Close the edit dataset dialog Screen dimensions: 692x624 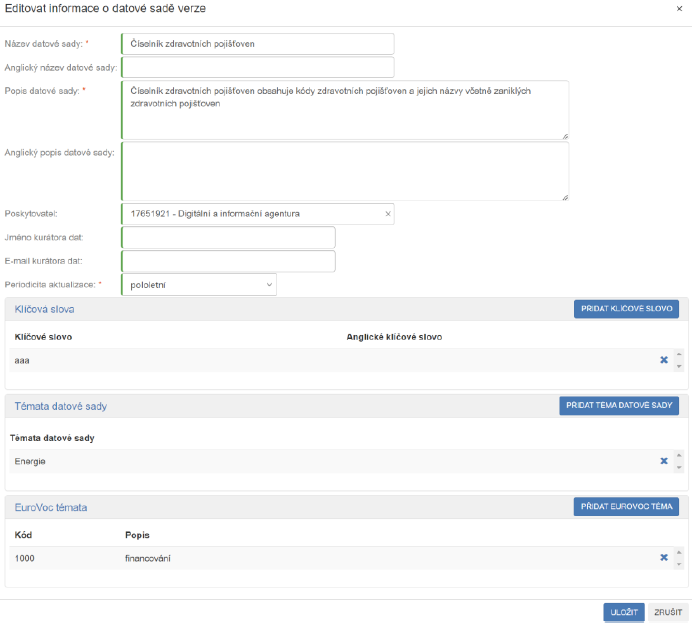pos(680,8)
